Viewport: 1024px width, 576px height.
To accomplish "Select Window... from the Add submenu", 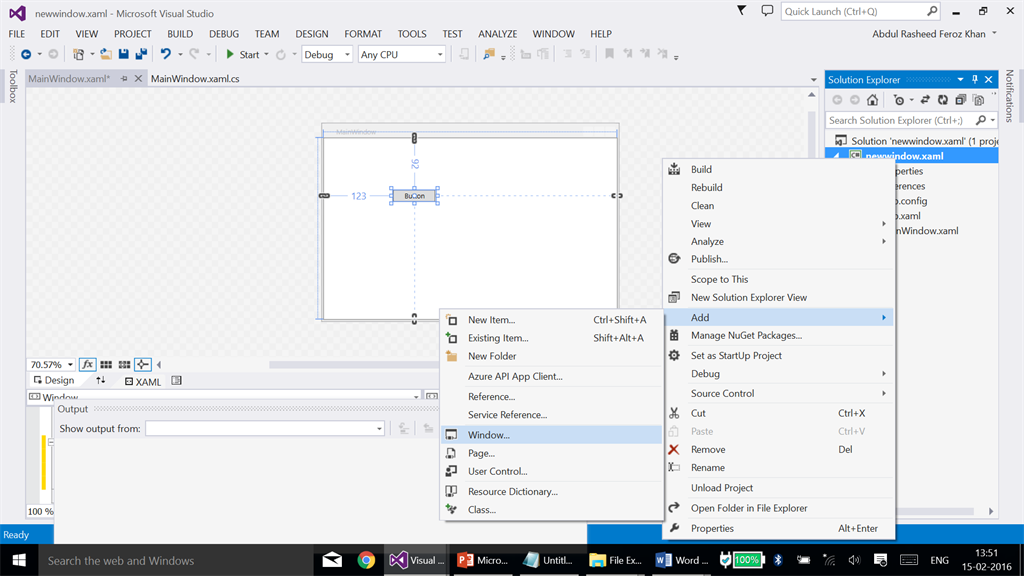I will [489, 435].
